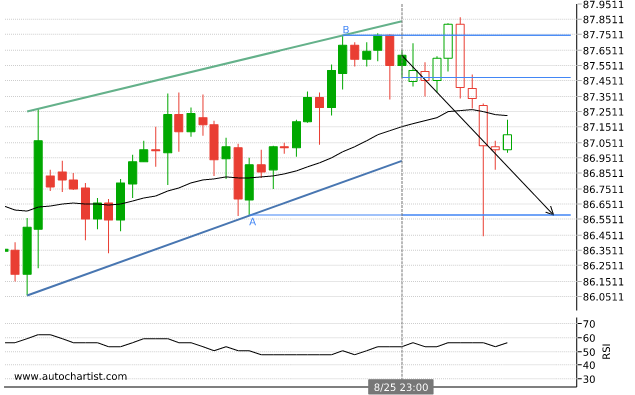
Task: Click the RSI 30 level label
Action: coord(589,380)
